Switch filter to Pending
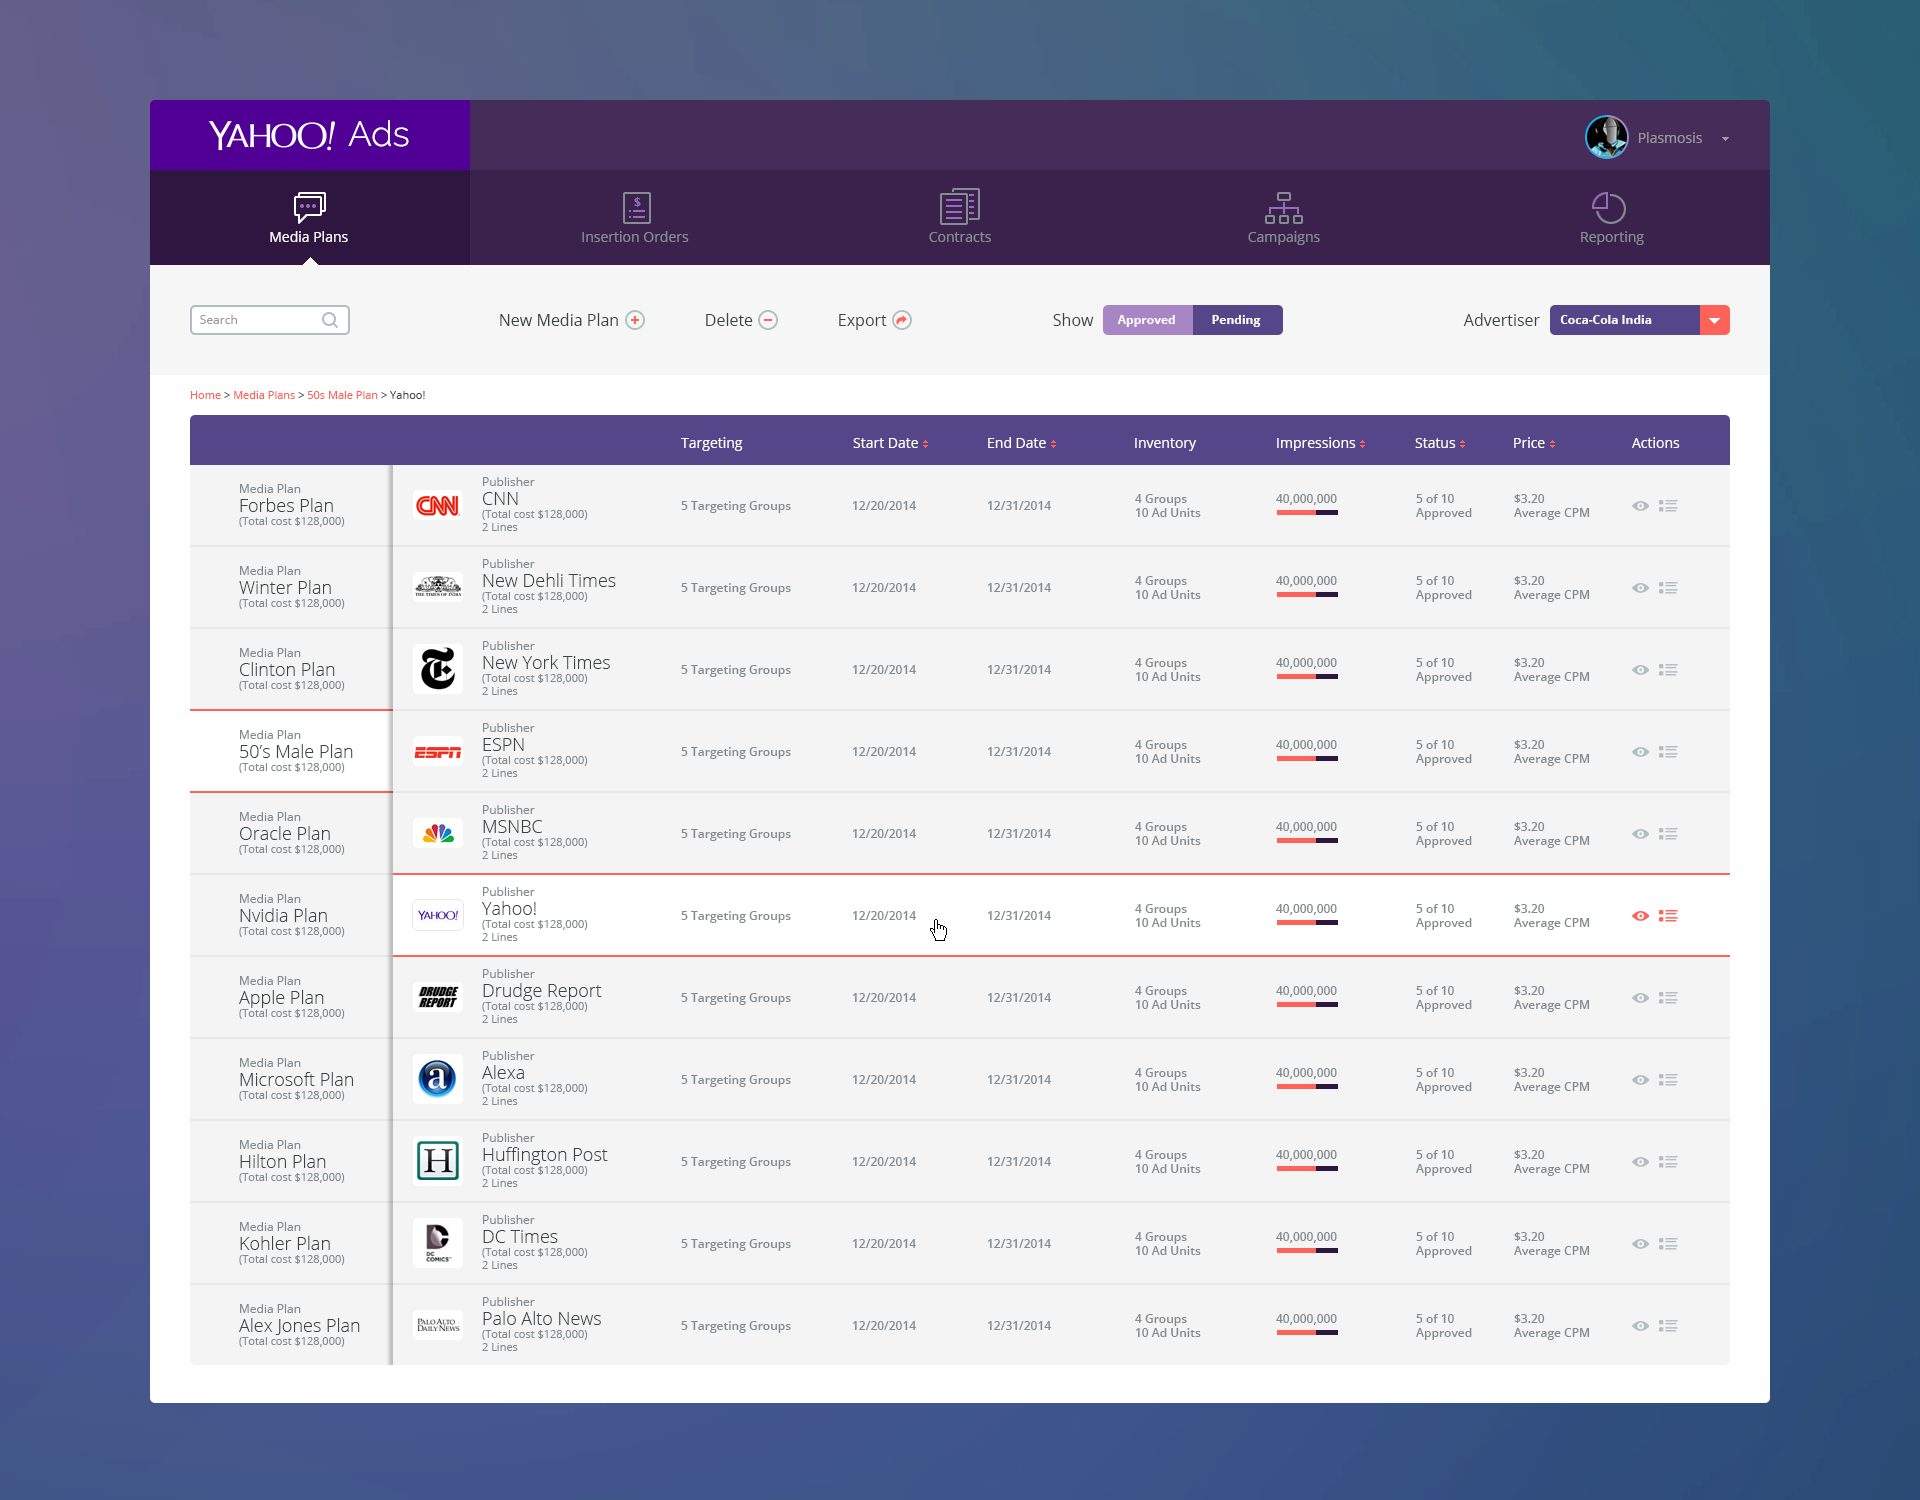 pyautogui.click(x=1236, y=320)
